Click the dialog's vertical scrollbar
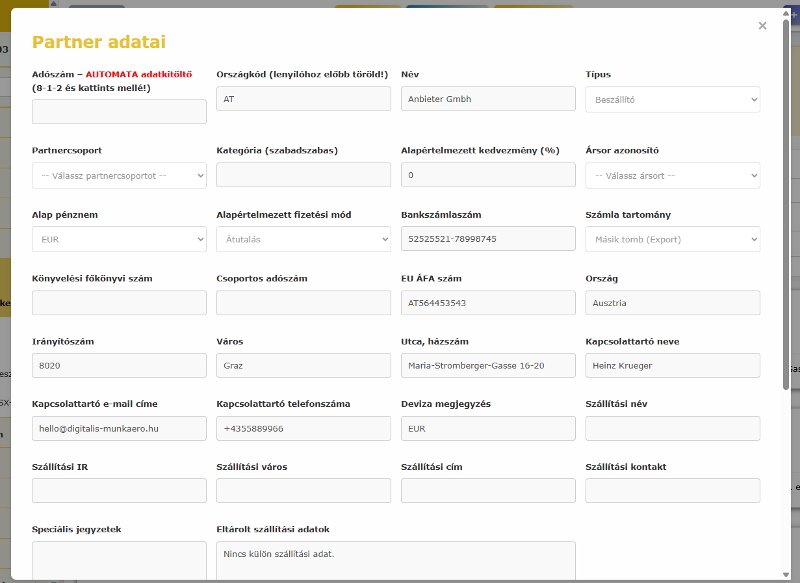 pos(786,220)
